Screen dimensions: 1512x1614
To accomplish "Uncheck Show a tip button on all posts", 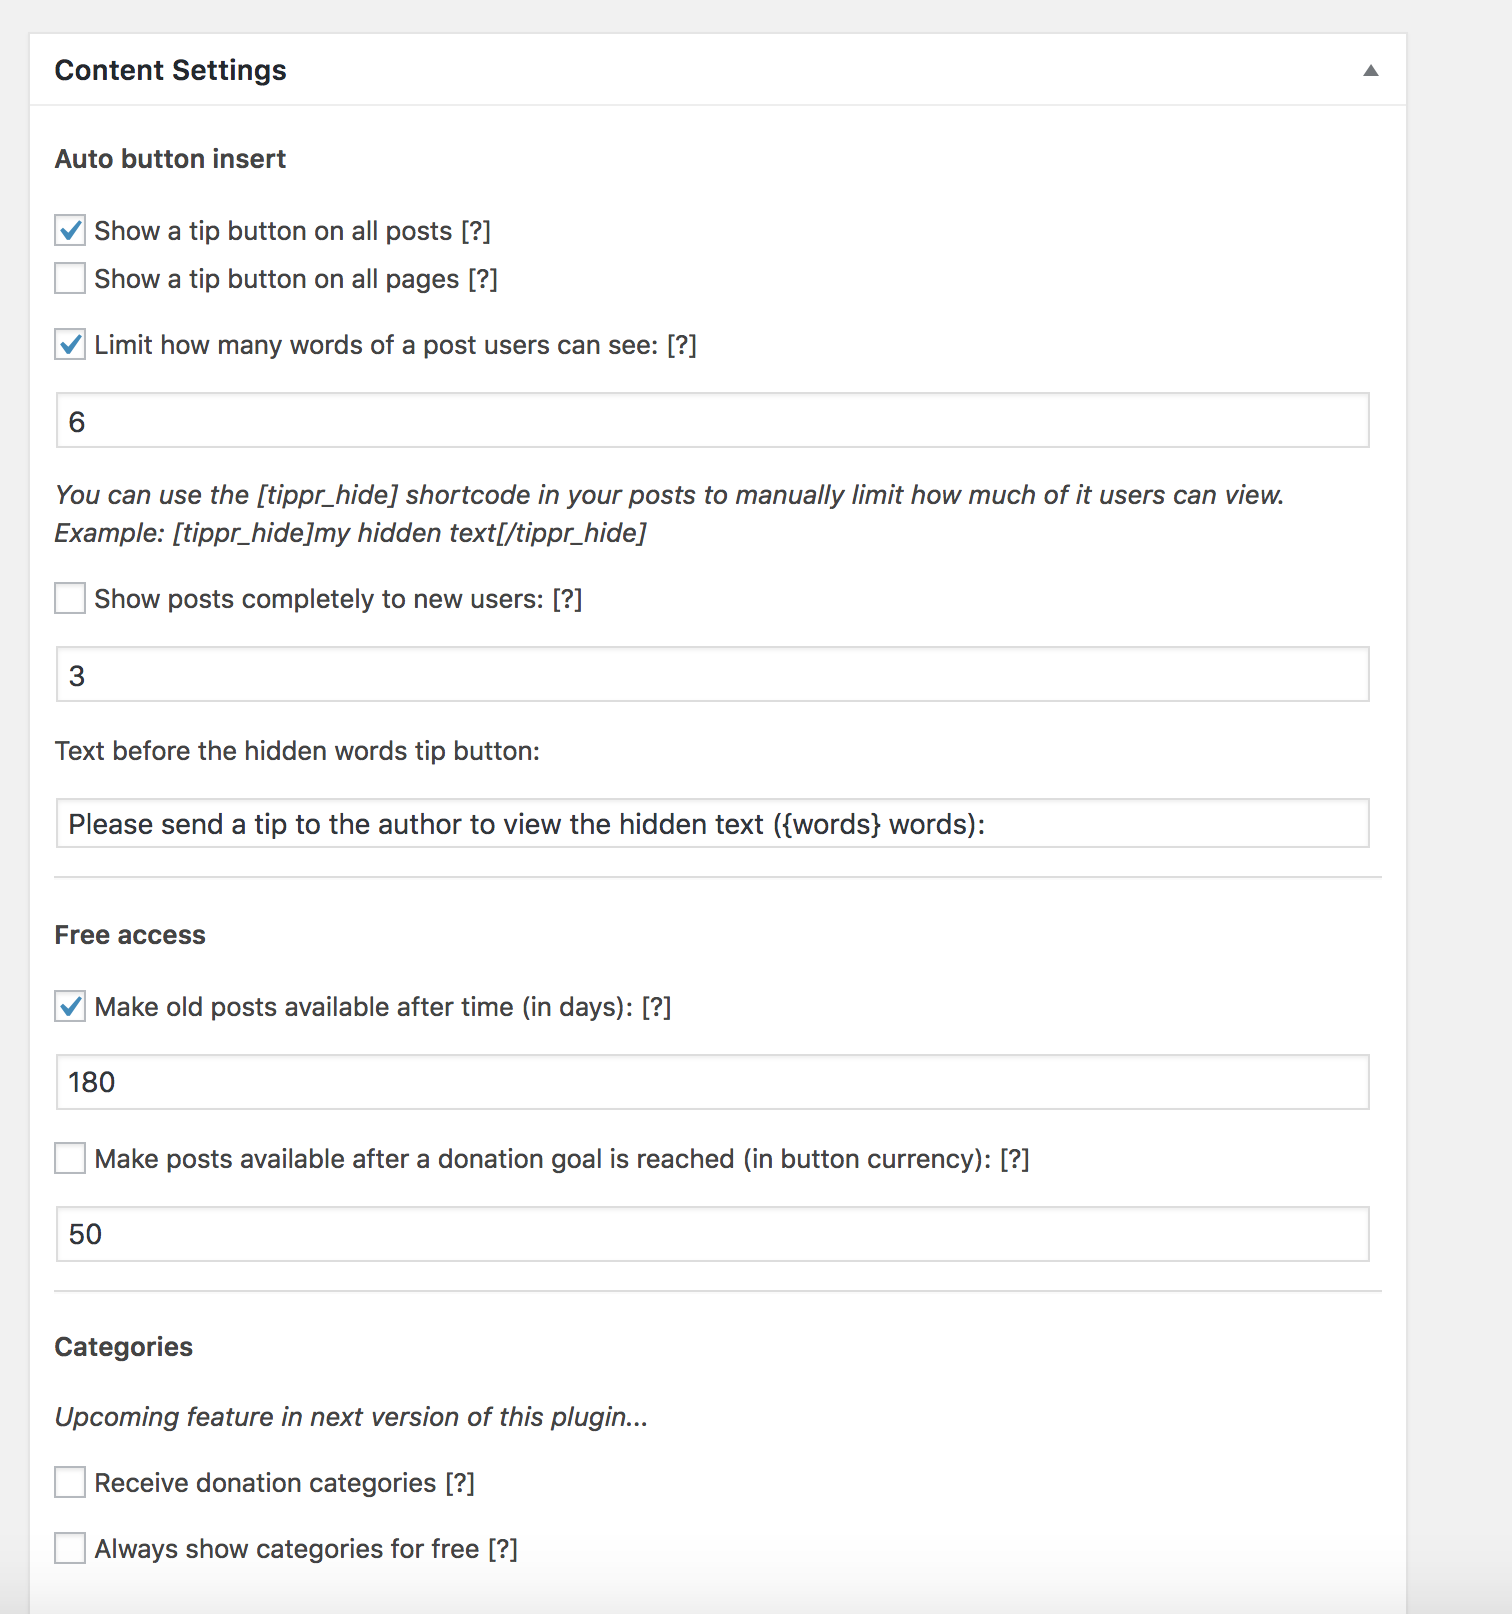I will [70, 230].
